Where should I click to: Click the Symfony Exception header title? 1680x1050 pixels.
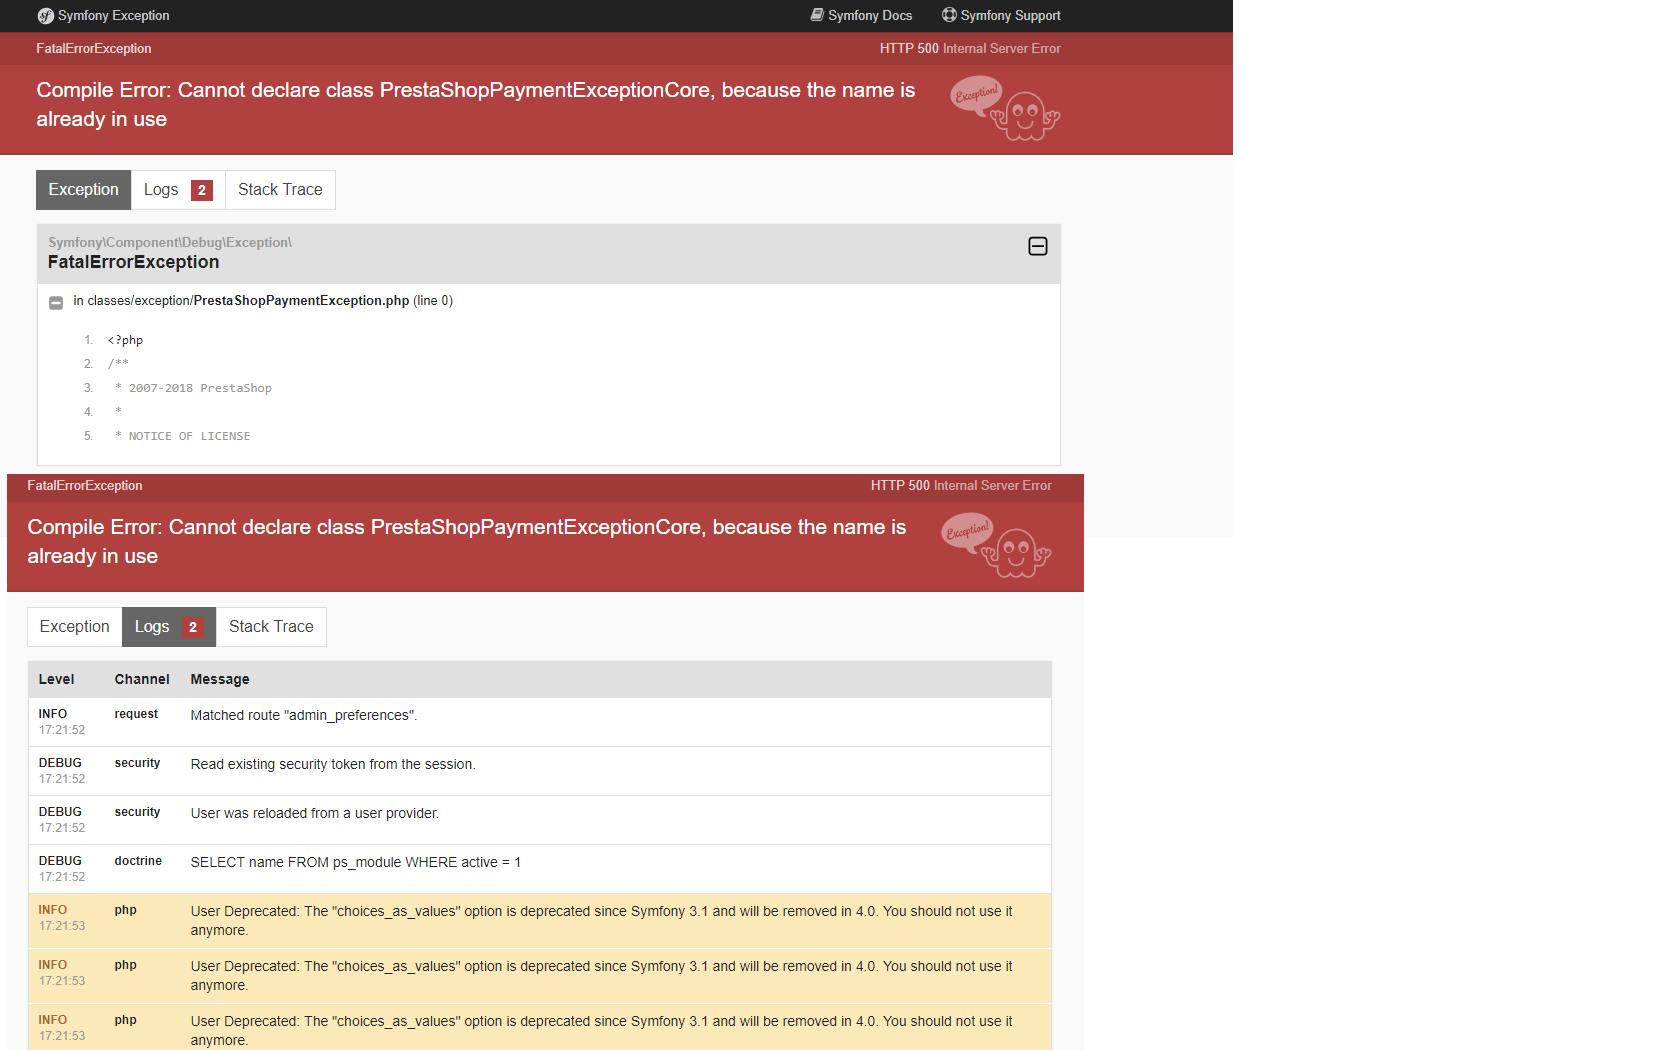pos(113,16)
